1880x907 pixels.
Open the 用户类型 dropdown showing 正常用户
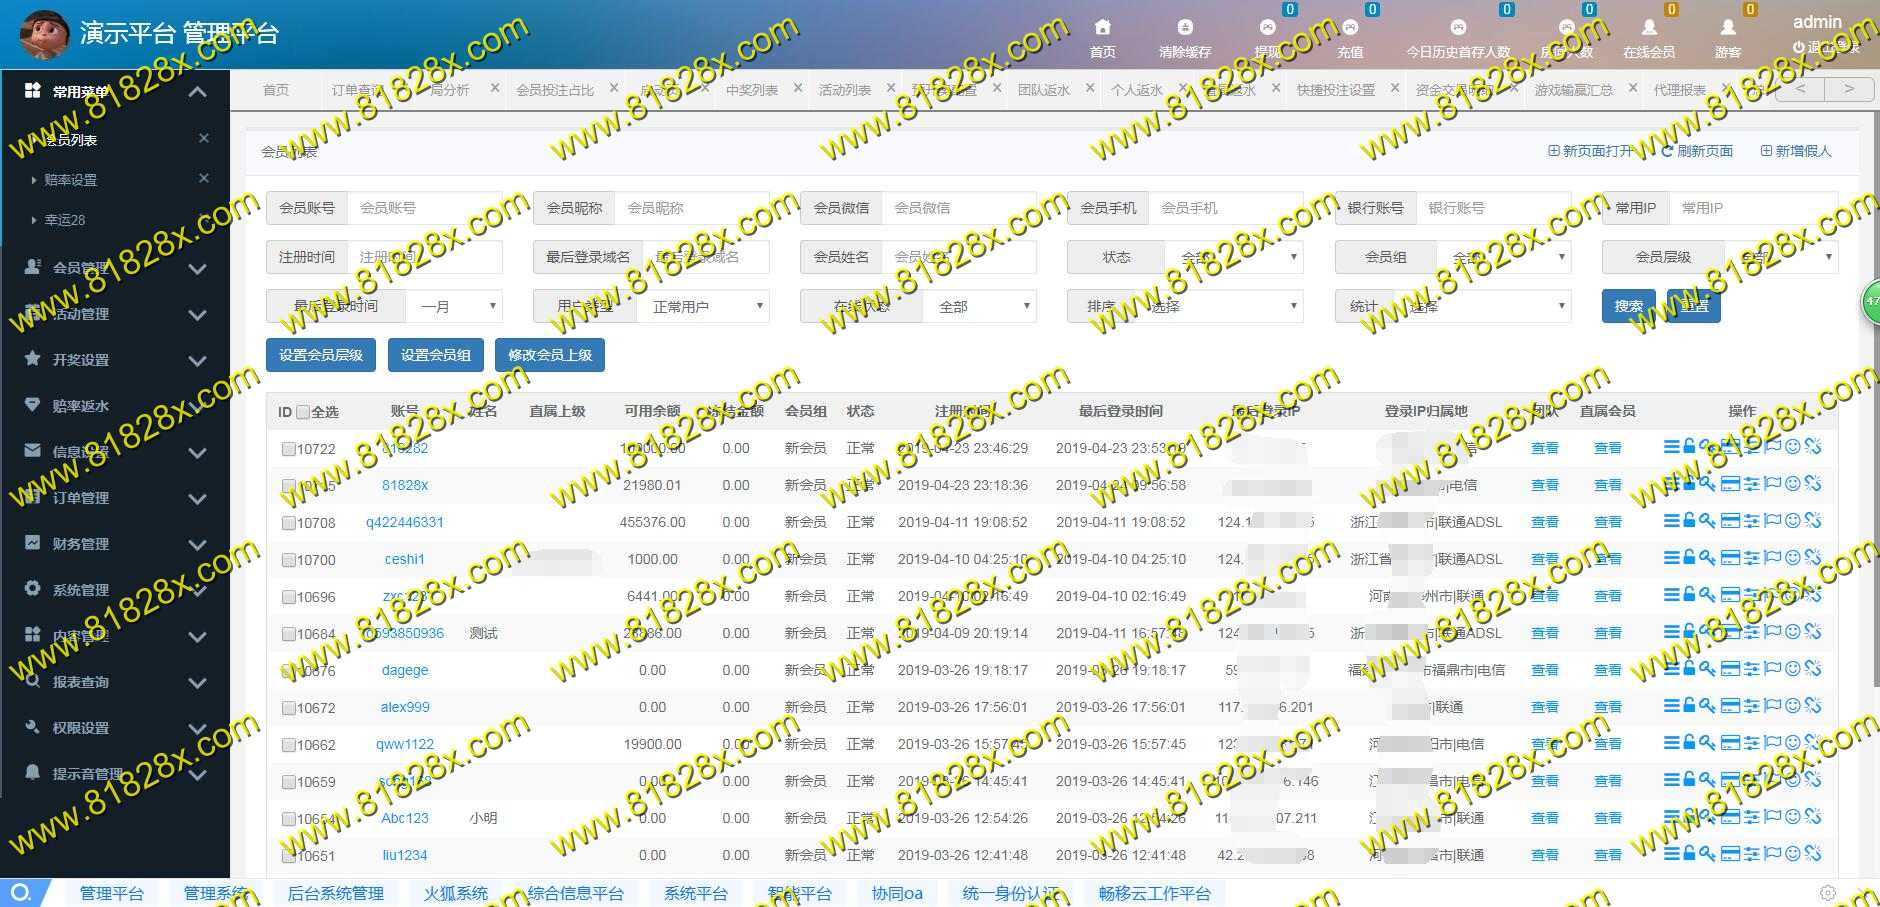(702, 307)
